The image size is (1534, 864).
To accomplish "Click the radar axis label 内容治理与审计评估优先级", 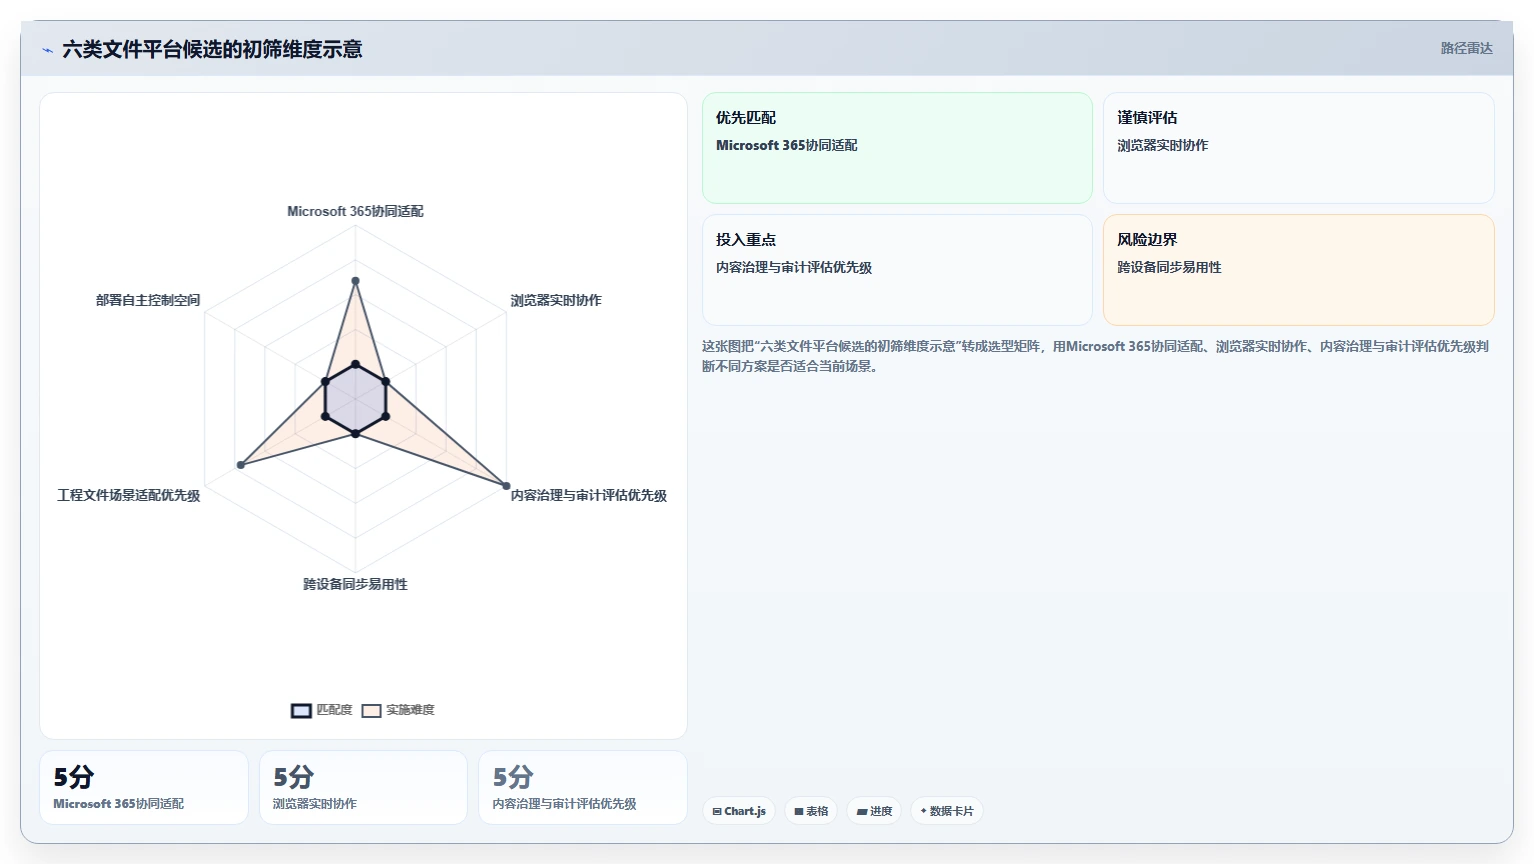I will 588,495.
